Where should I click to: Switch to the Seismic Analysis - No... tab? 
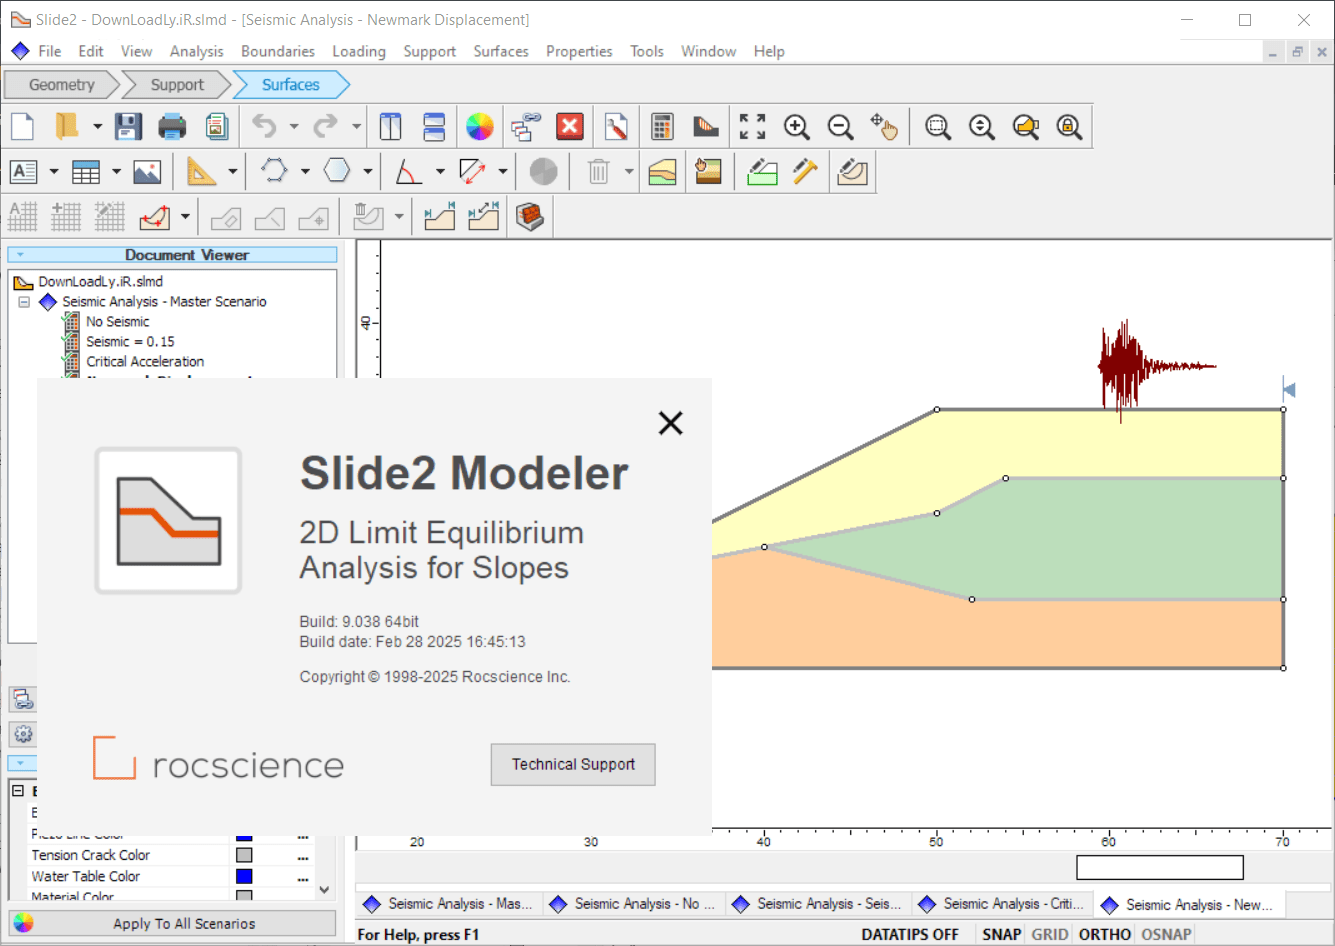coord(633,904)
